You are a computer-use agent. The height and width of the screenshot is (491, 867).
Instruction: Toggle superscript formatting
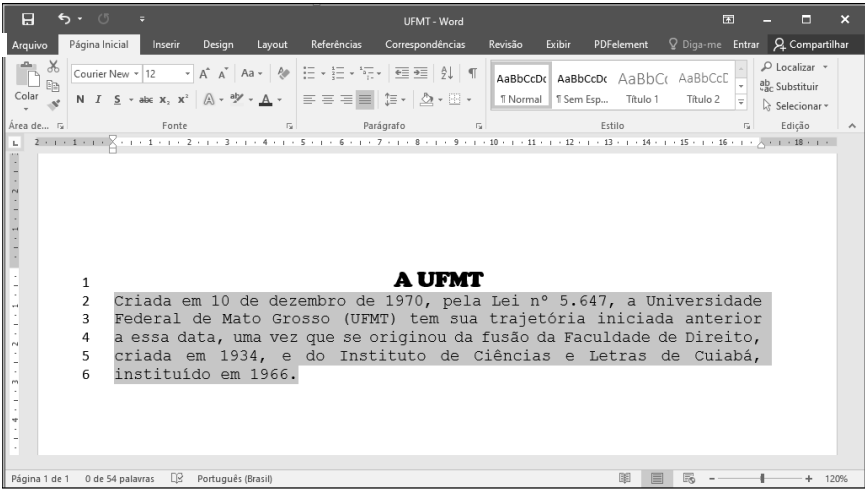183,100
